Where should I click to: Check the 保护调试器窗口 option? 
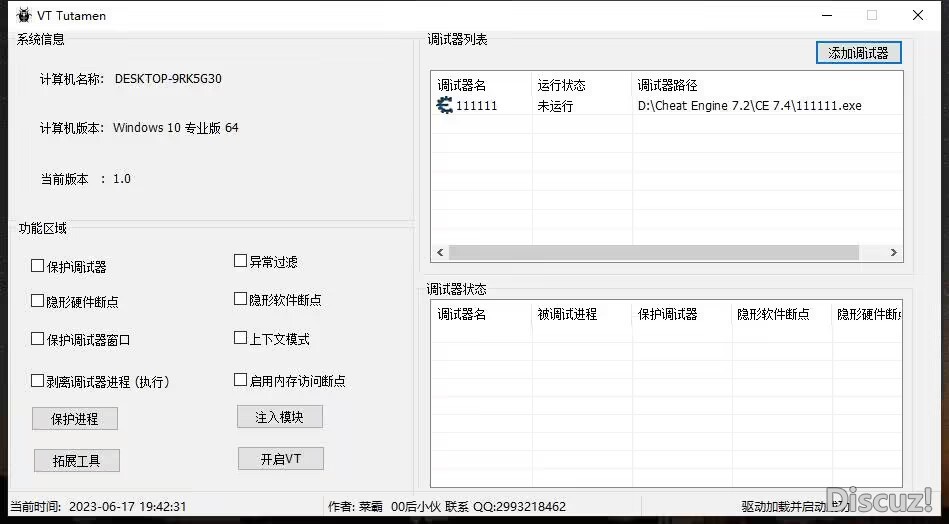pyautogui.click(x=38, y=340)
